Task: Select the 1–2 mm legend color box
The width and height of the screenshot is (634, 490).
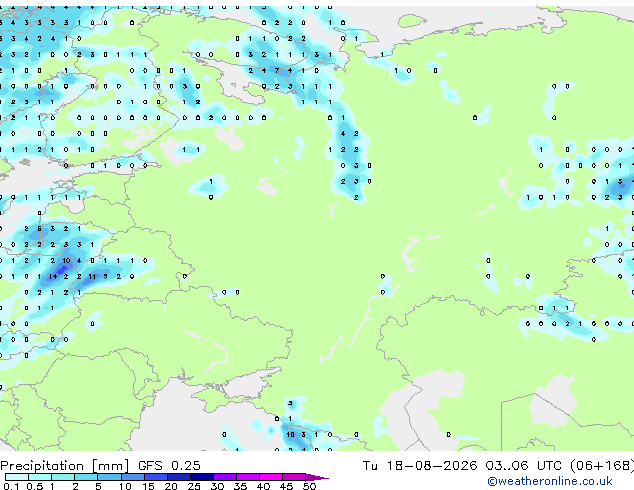Action: click(x=63, y=477)
